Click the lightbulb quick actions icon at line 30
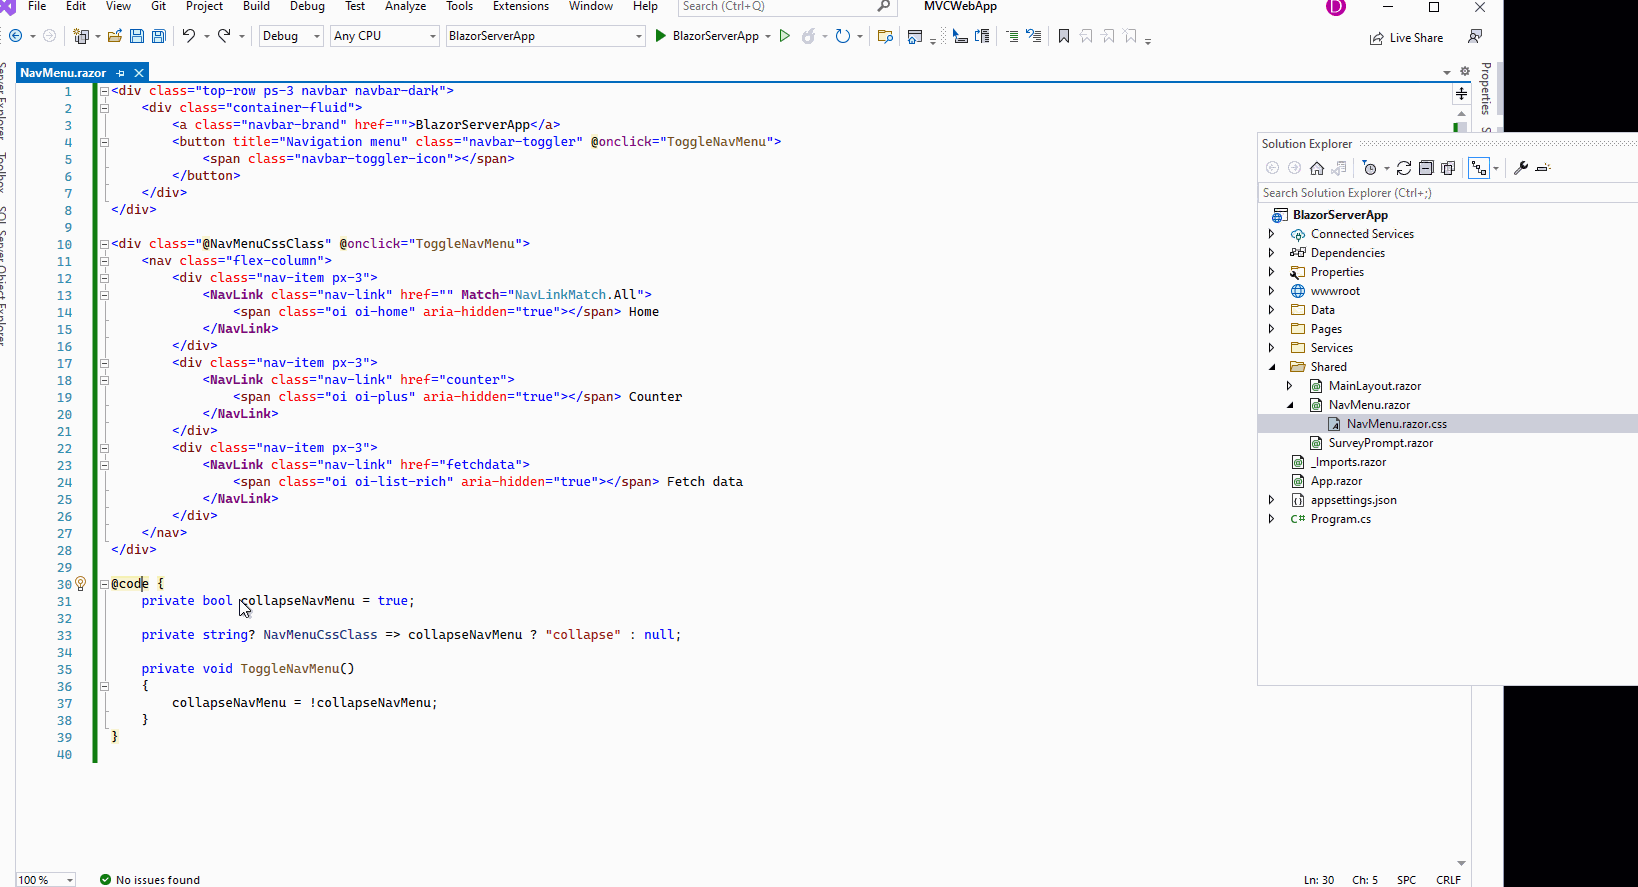1638x887 pixels. [81, 583]
